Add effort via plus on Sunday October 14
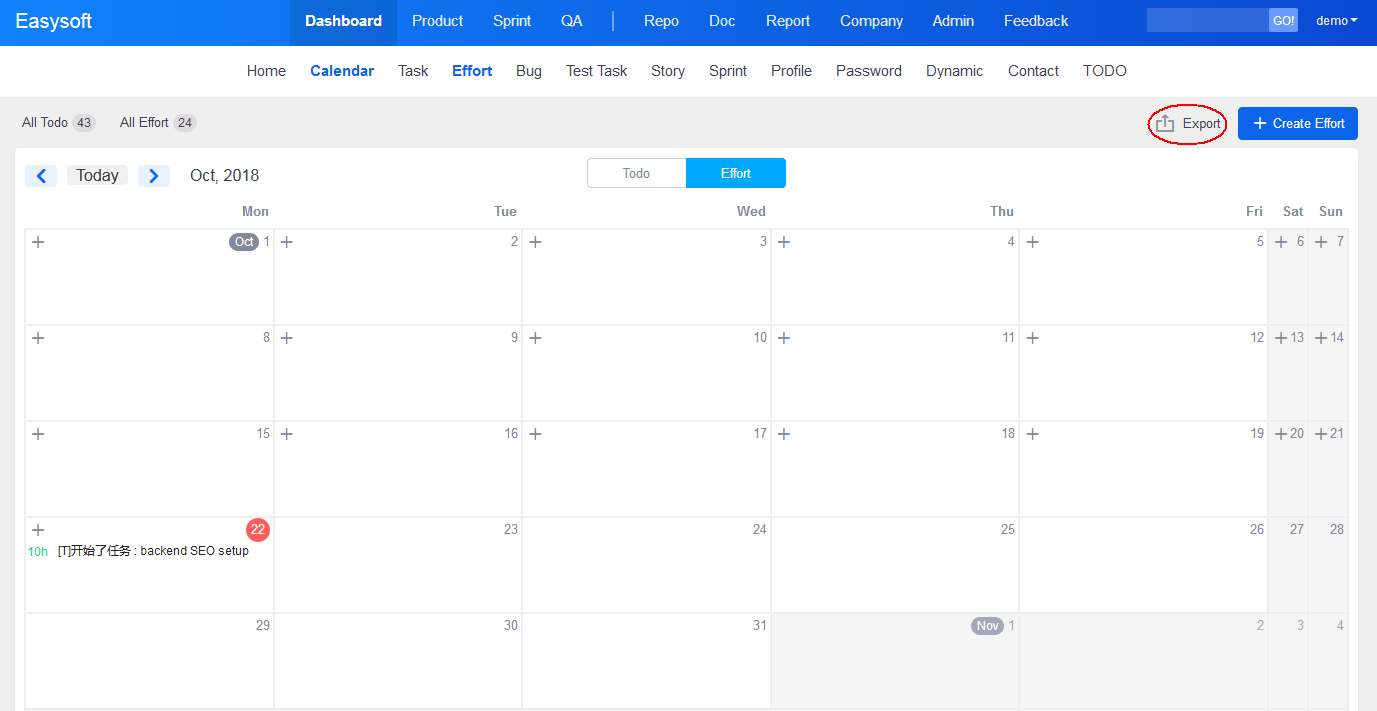 [1321, 338]
